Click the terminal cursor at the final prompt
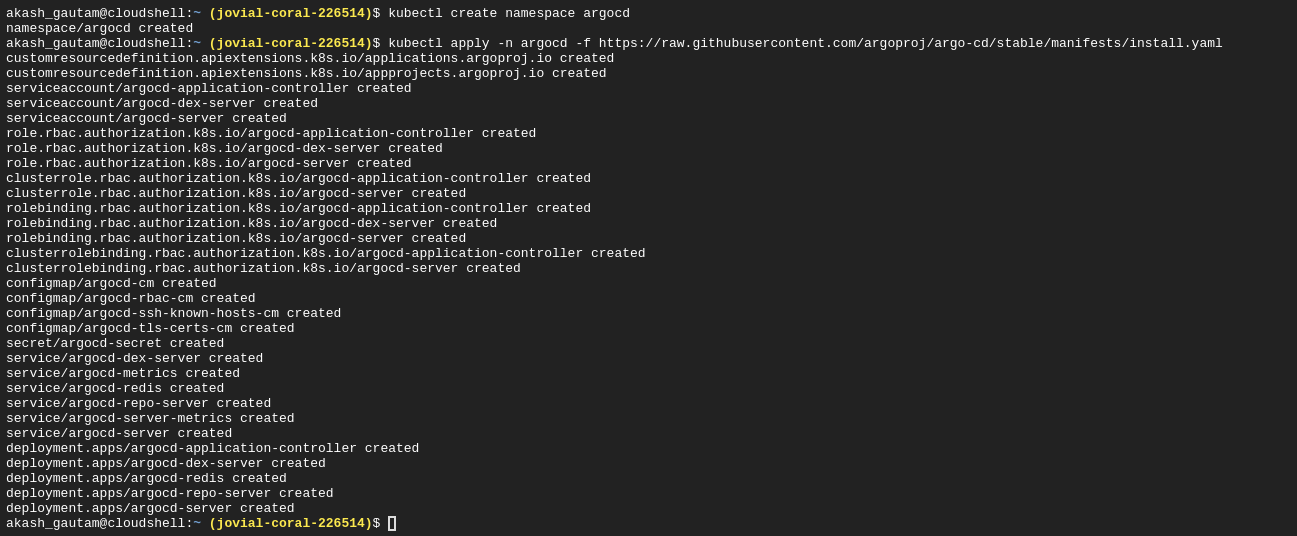1297x536 pixels. 392,523
